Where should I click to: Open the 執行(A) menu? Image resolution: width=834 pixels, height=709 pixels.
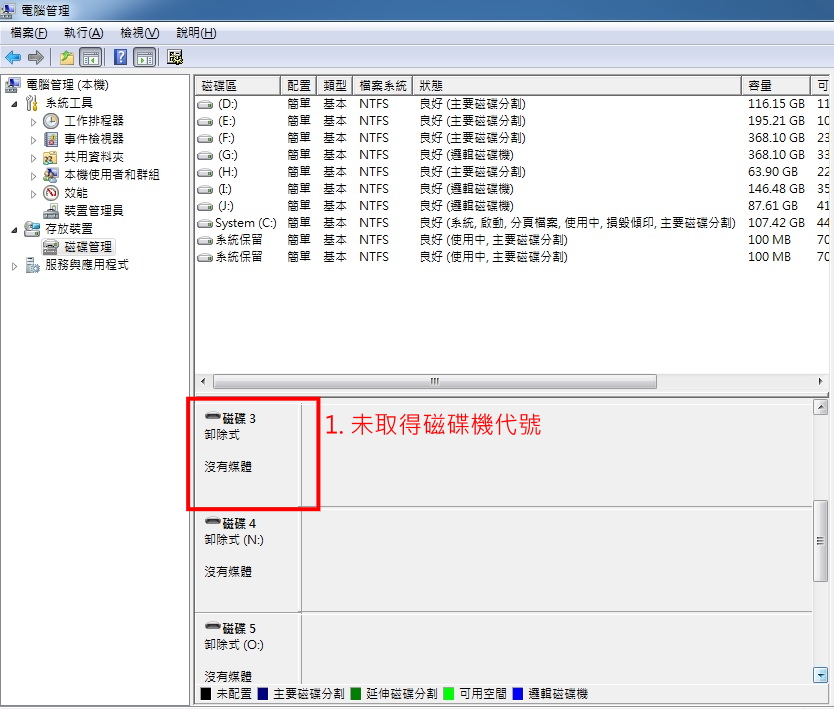(83, 33)
